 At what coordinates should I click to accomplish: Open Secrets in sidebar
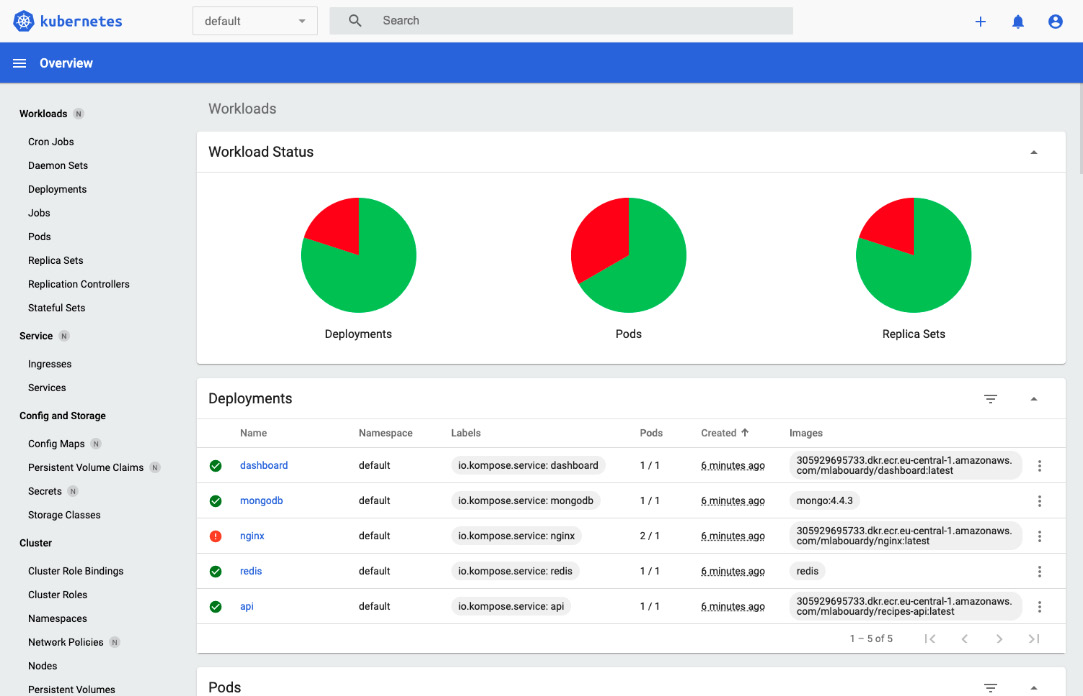click(x=45, y=492)
